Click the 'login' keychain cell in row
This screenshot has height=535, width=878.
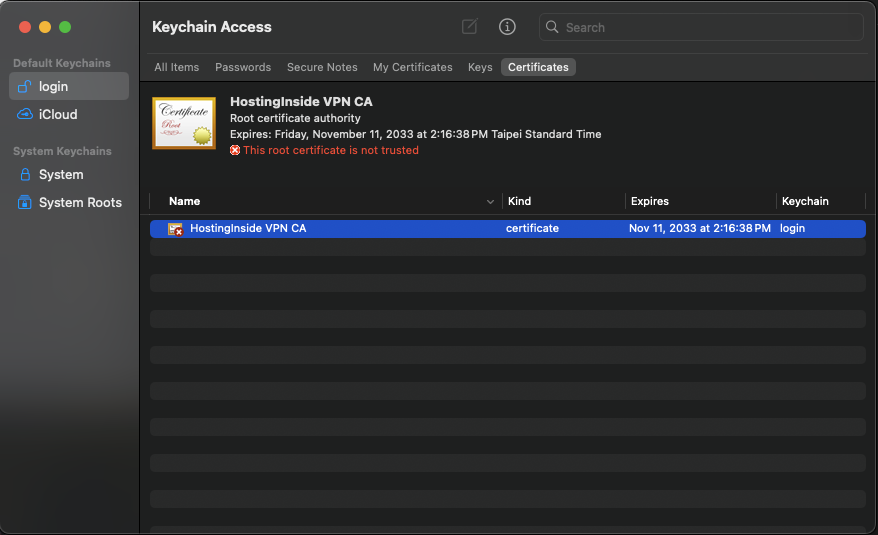(x=792, y=228)
